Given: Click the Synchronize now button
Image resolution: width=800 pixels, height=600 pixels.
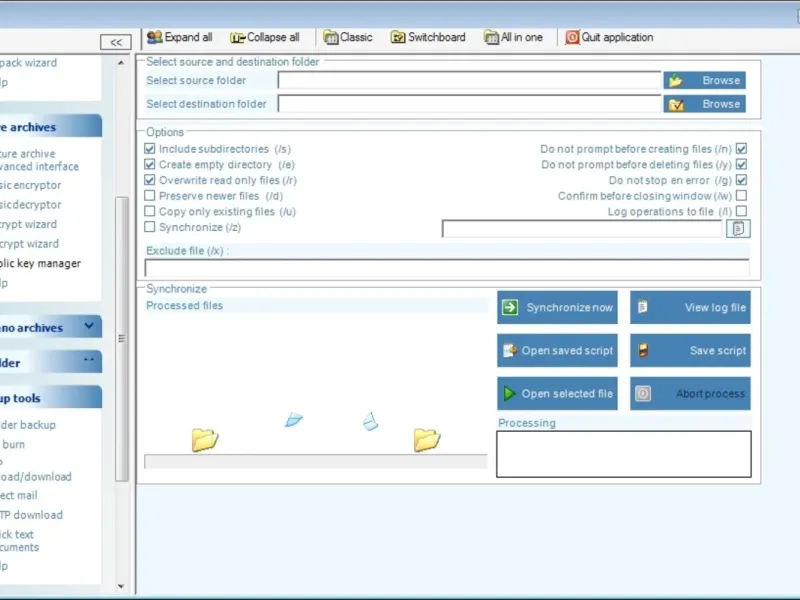Looking at the screenshot, I should coord(557,307).
